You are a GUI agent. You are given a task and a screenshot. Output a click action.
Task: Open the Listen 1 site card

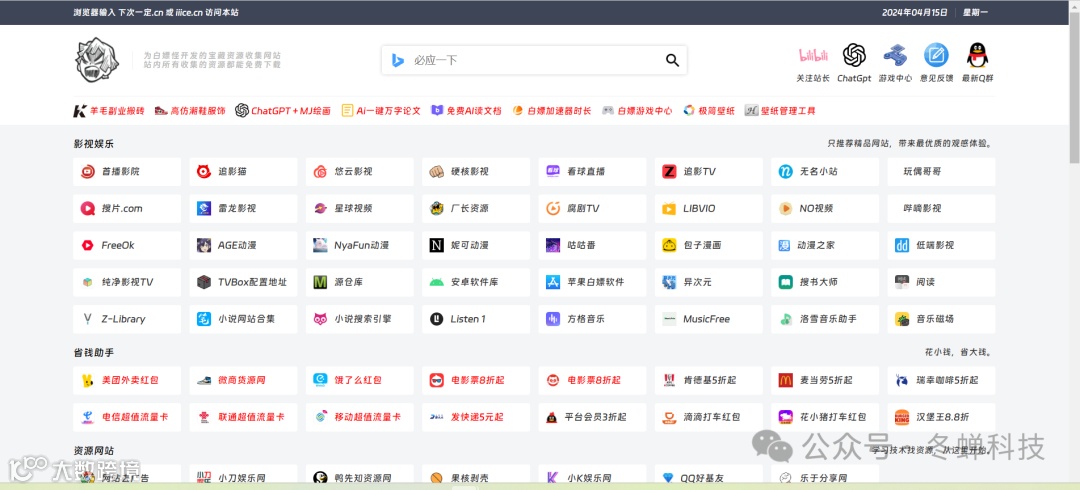[x=476, y=319]
